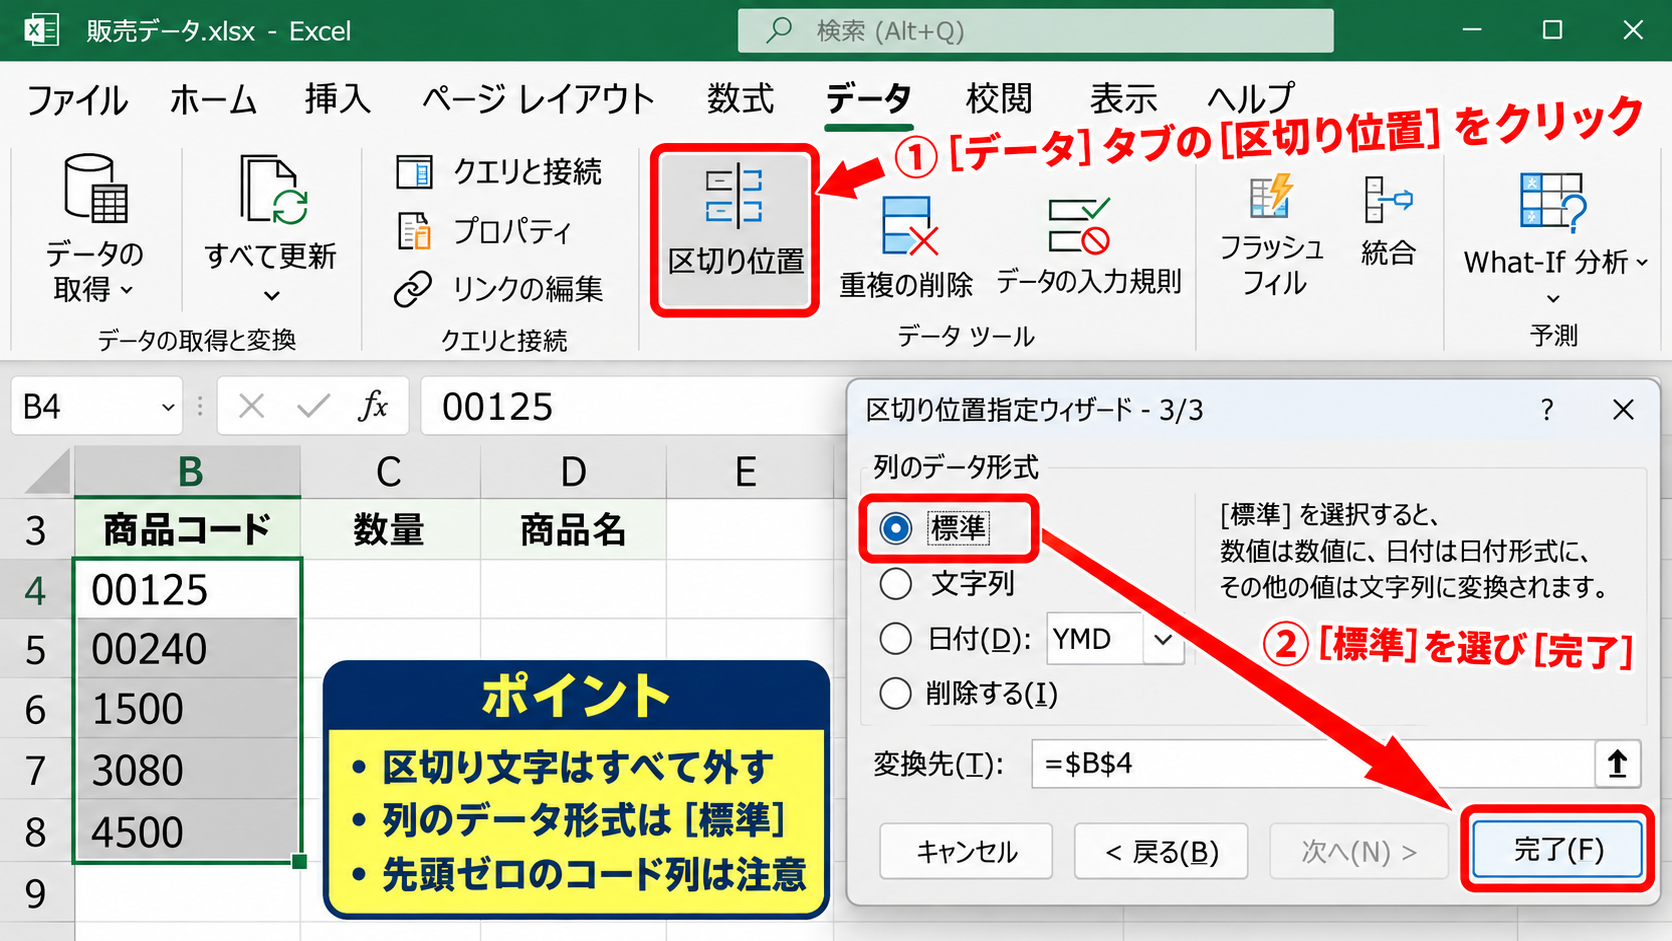
Task: Click the 区切り位置 (Text to Columns) icon
Action: click(x=734, y=196)
